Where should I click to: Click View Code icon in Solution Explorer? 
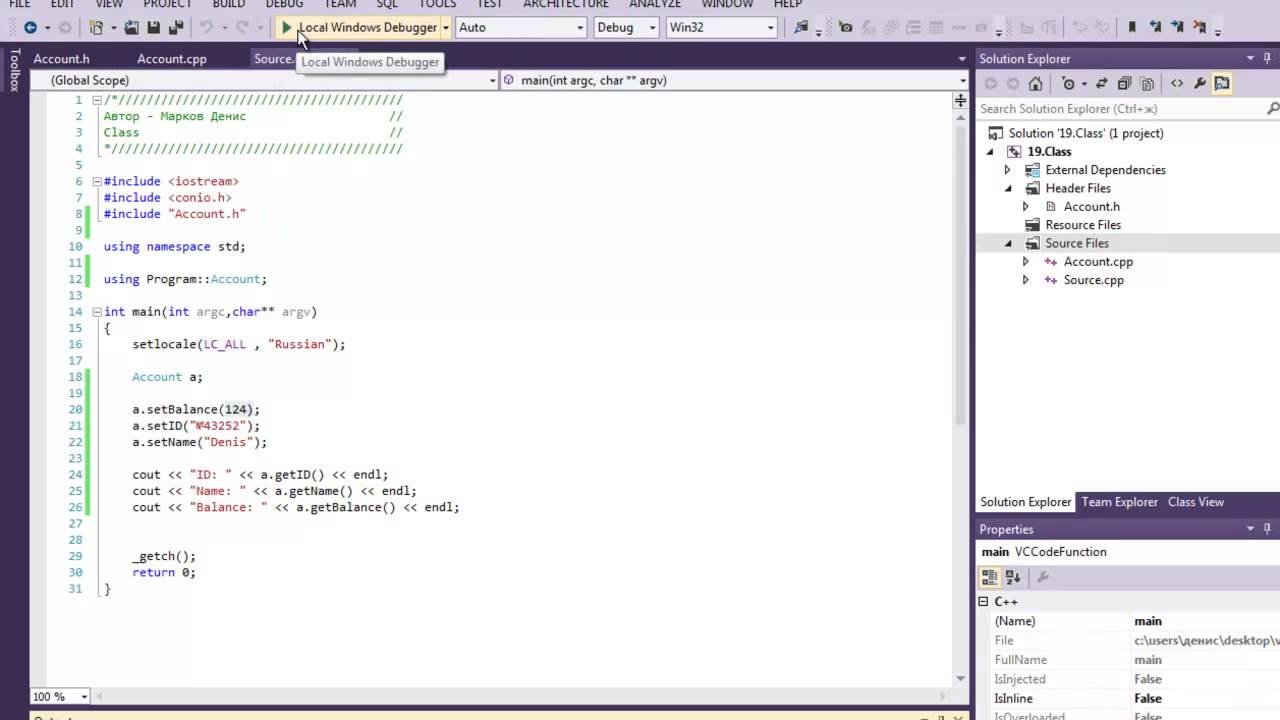[x=1177, y=84]
